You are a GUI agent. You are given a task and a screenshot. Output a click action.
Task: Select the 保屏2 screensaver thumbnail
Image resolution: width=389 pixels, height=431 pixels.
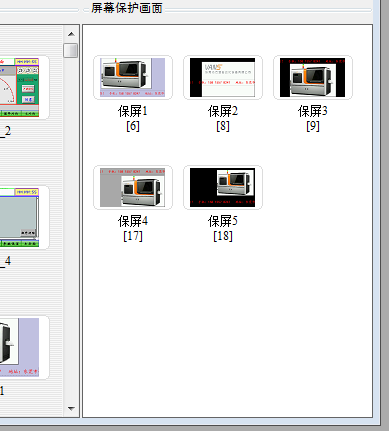click(223, 77)
